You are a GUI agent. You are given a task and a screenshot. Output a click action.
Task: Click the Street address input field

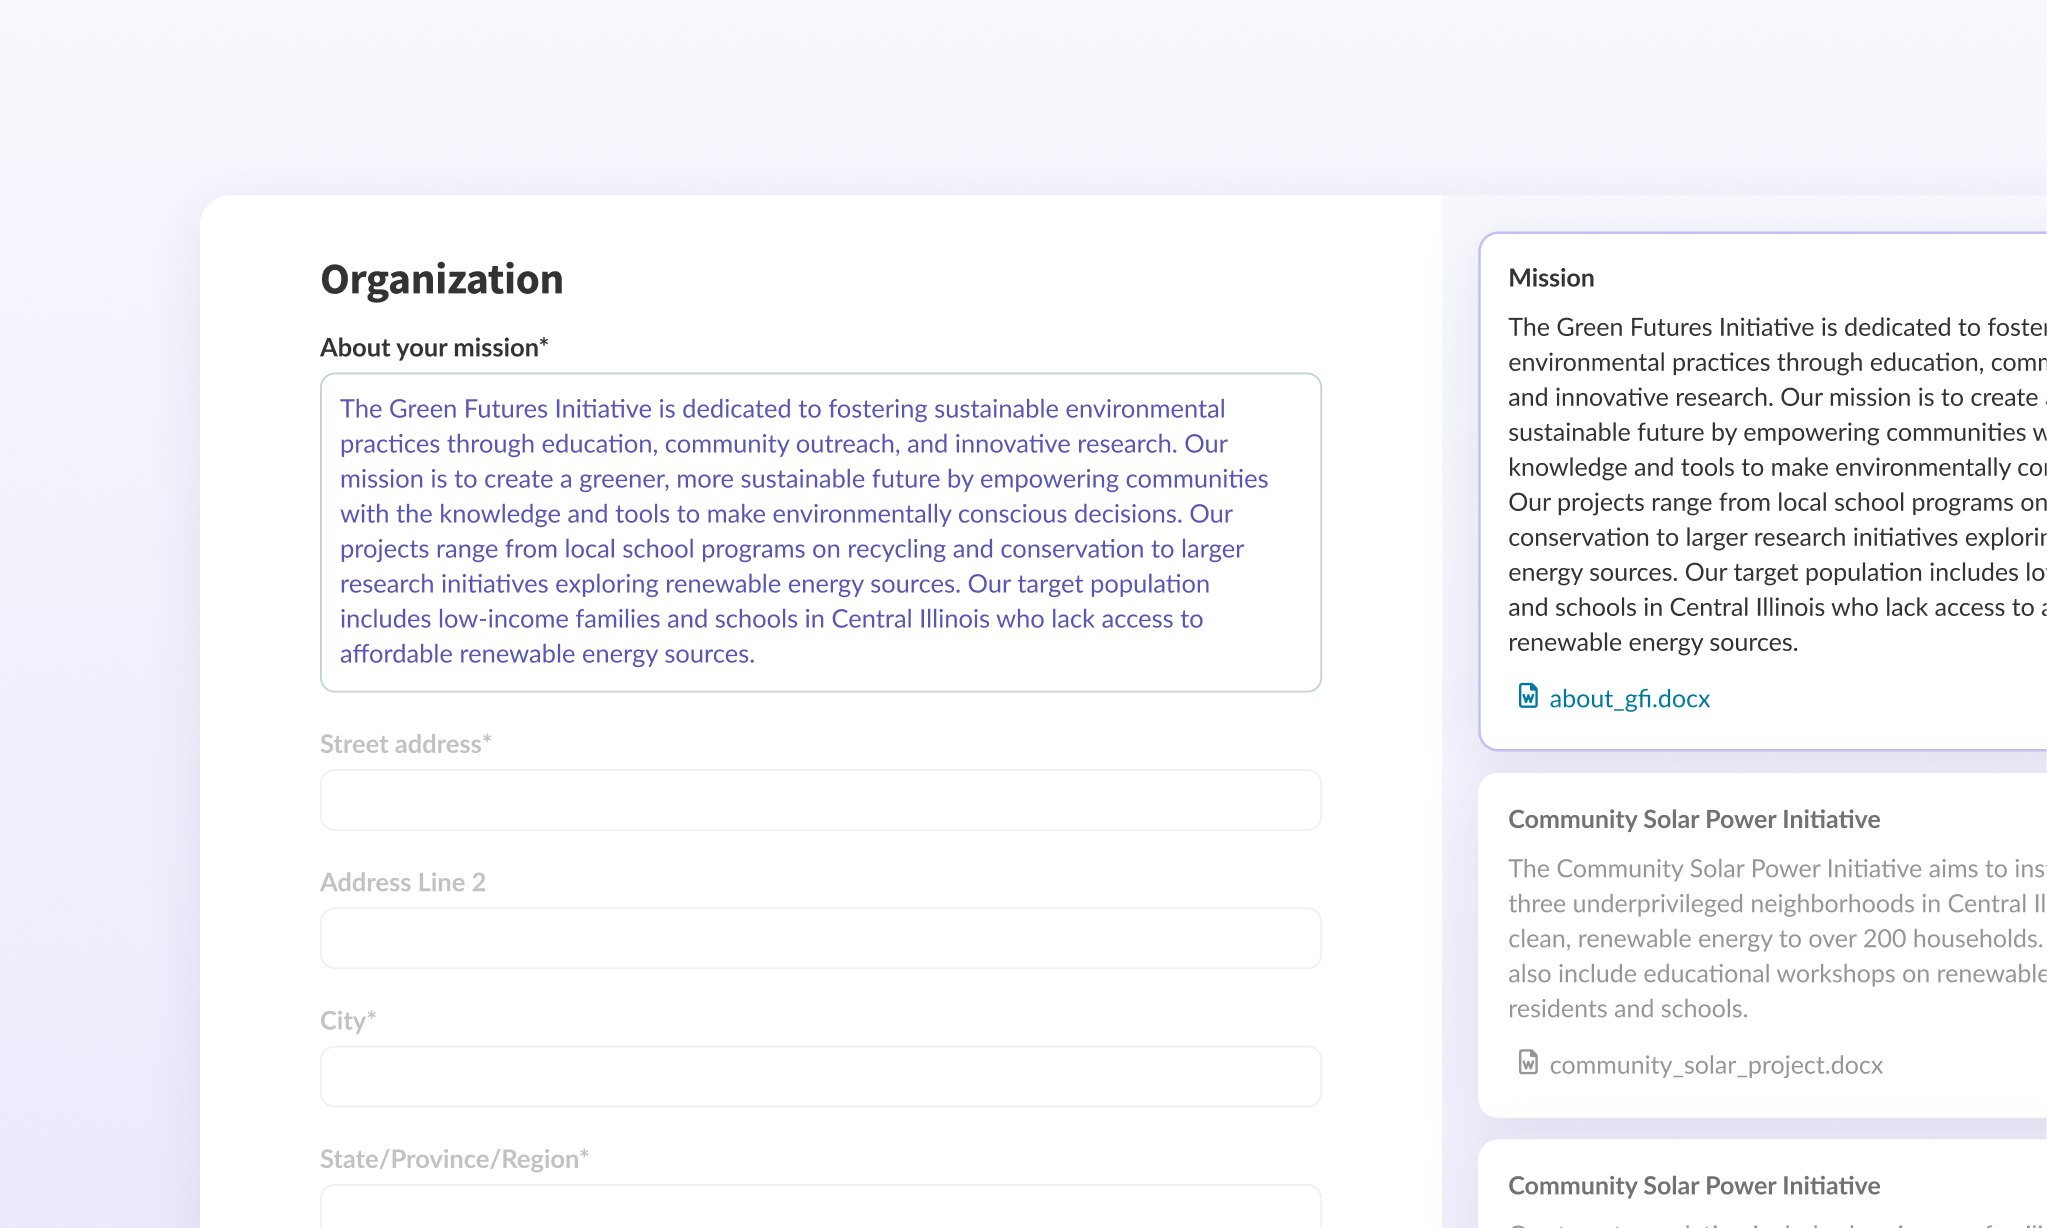click(x=820, y=800)
